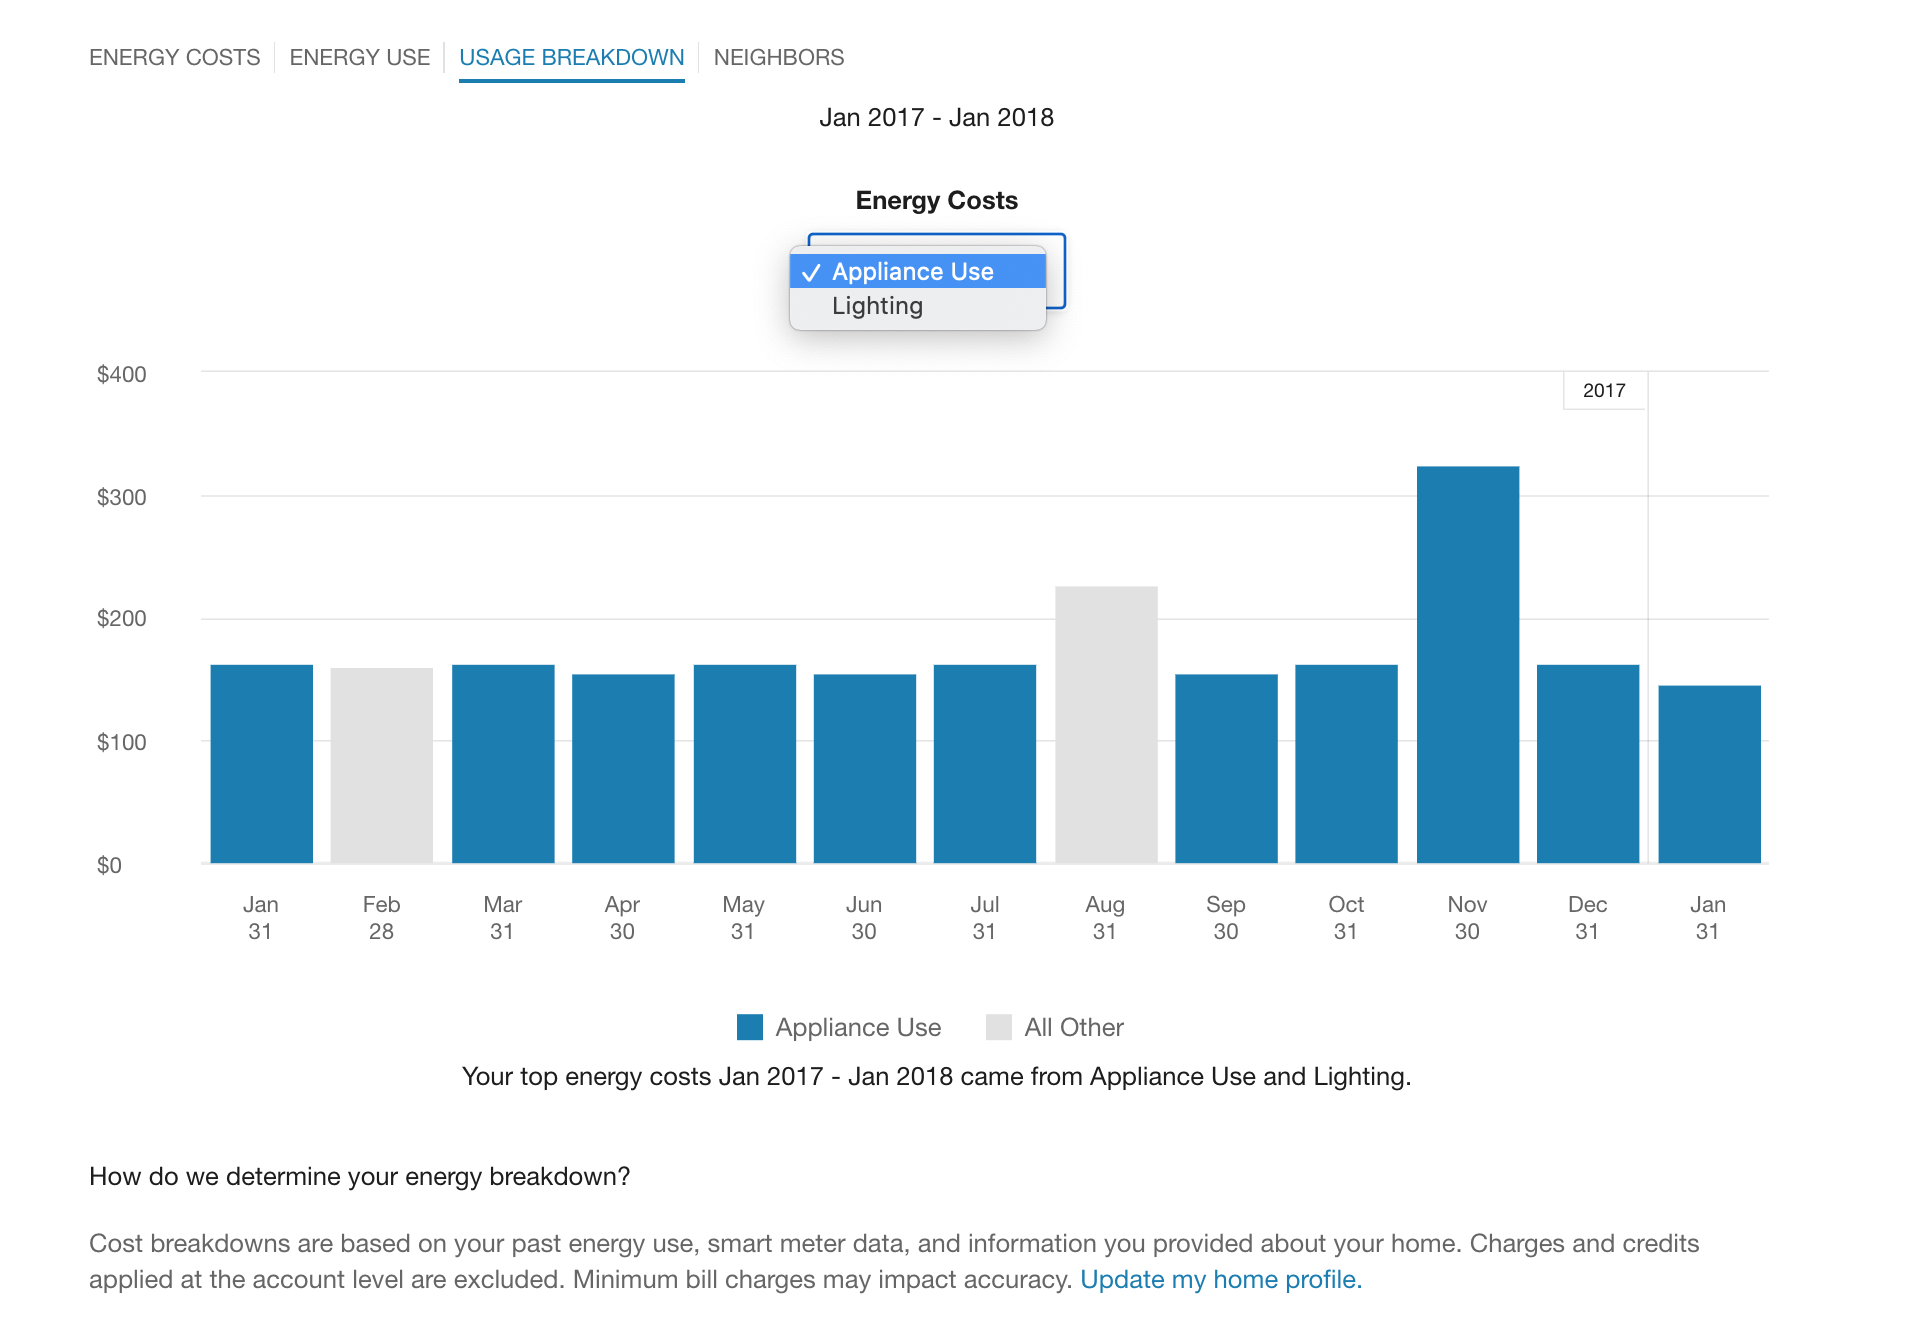Viewport: 1932px width, 1338px height.
Task: Click checkmark next to Appliance Use
Action: [813, 269]
